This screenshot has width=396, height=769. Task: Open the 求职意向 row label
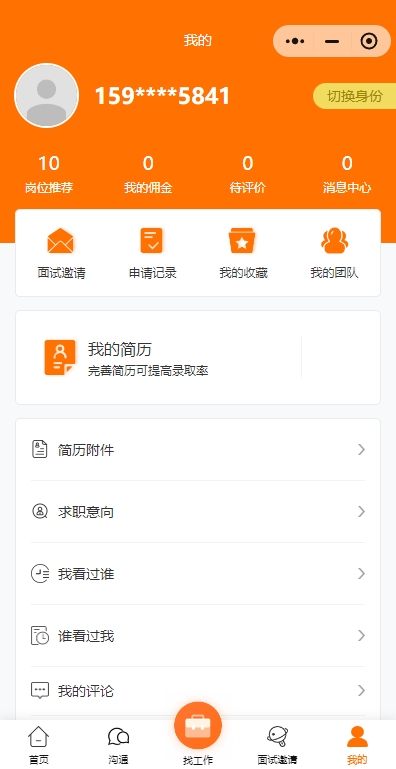[x=86, y=512]
